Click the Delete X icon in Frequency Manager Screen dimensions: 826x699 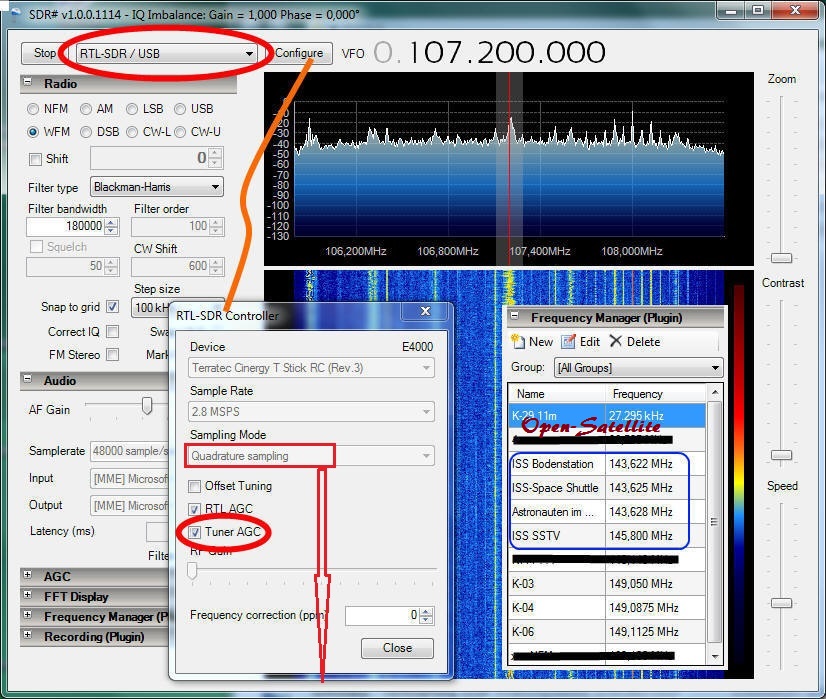coord(615,341)
